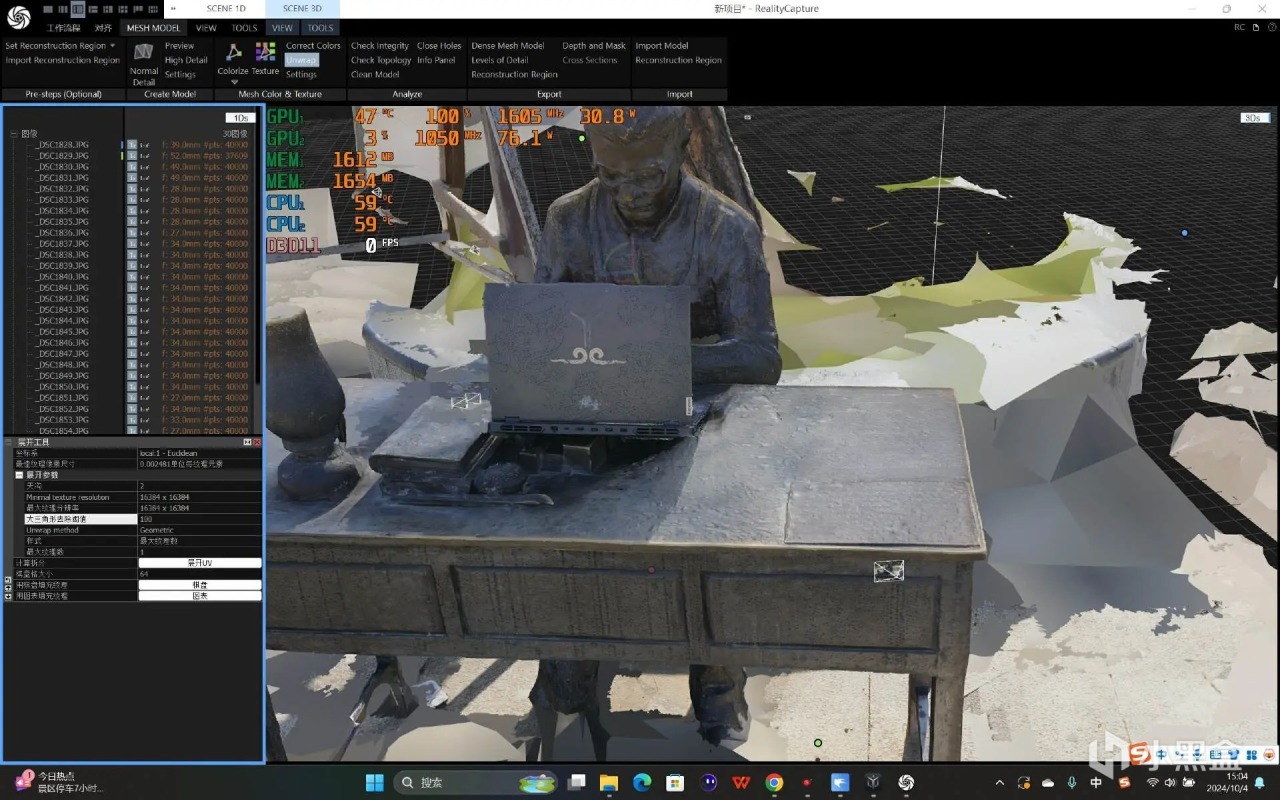
Task: Click the OneDrive cloud tray icon
Action: click(x=1048, y=782)
